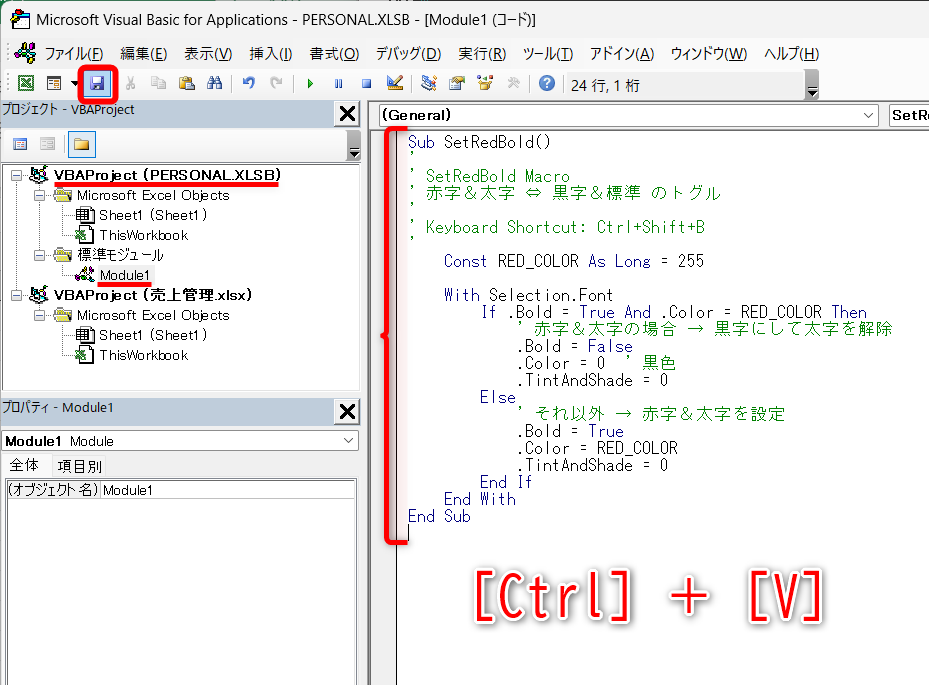This screenshot has width=929, height=685.
Task: Open the Insert object dropdown arrow
Action: pyautogui.click(x=75, y=83)
